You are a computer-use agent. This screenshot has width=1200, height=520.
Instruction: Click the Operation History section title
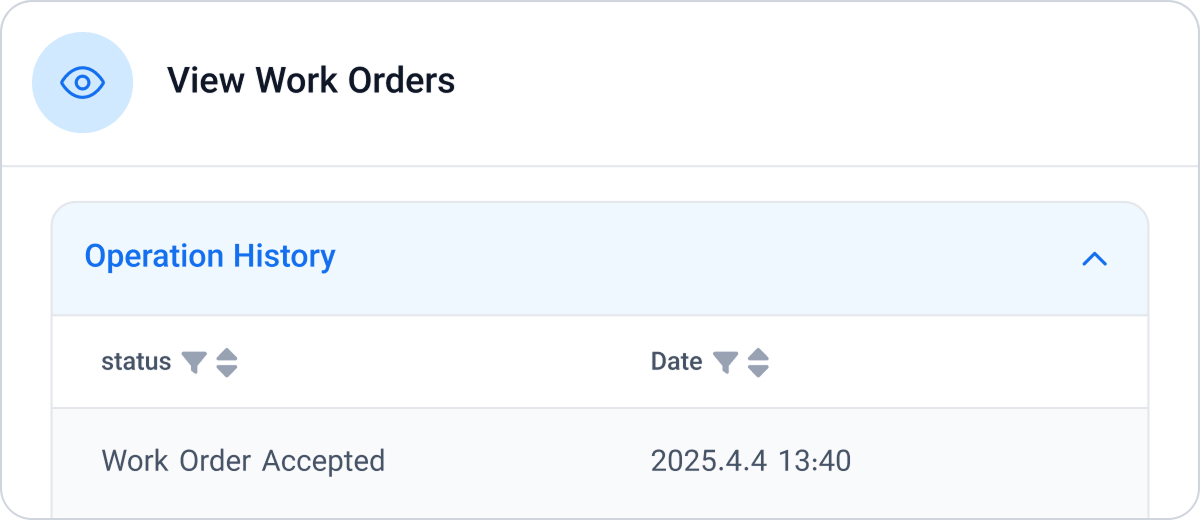(210, 257)
